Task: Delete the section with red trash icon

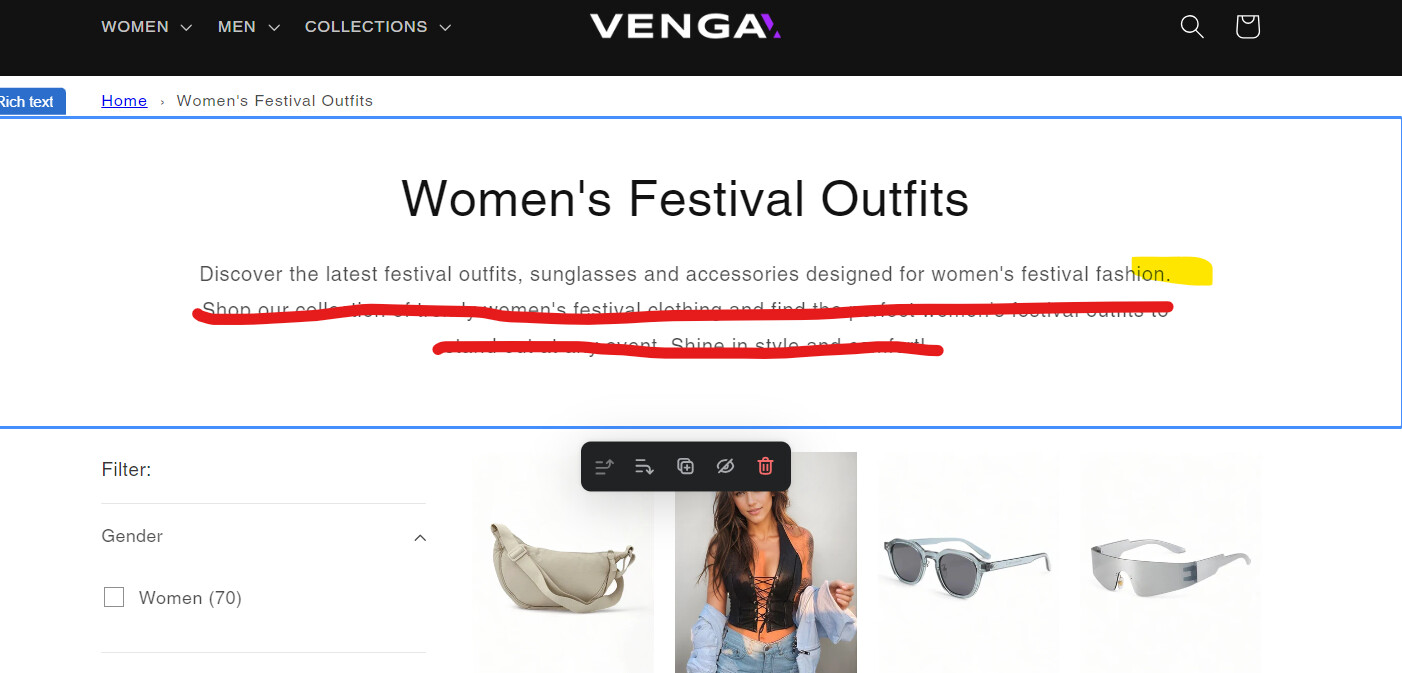Action: 765,467
